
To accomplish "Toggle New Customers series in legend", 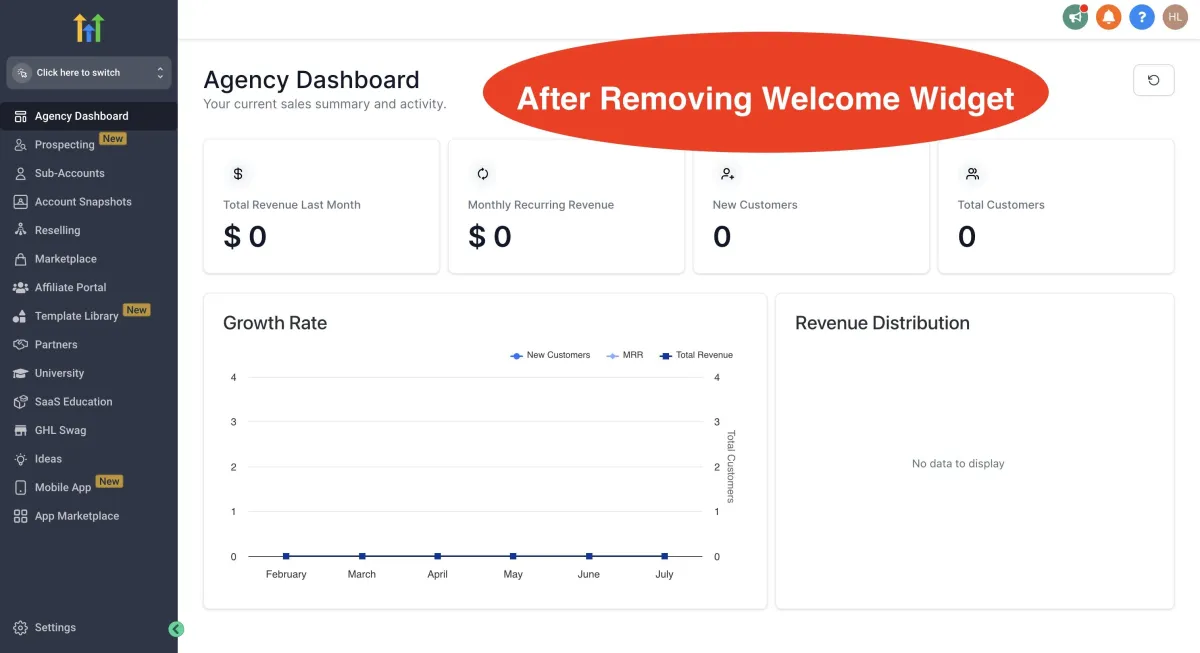I will point(550,355).
